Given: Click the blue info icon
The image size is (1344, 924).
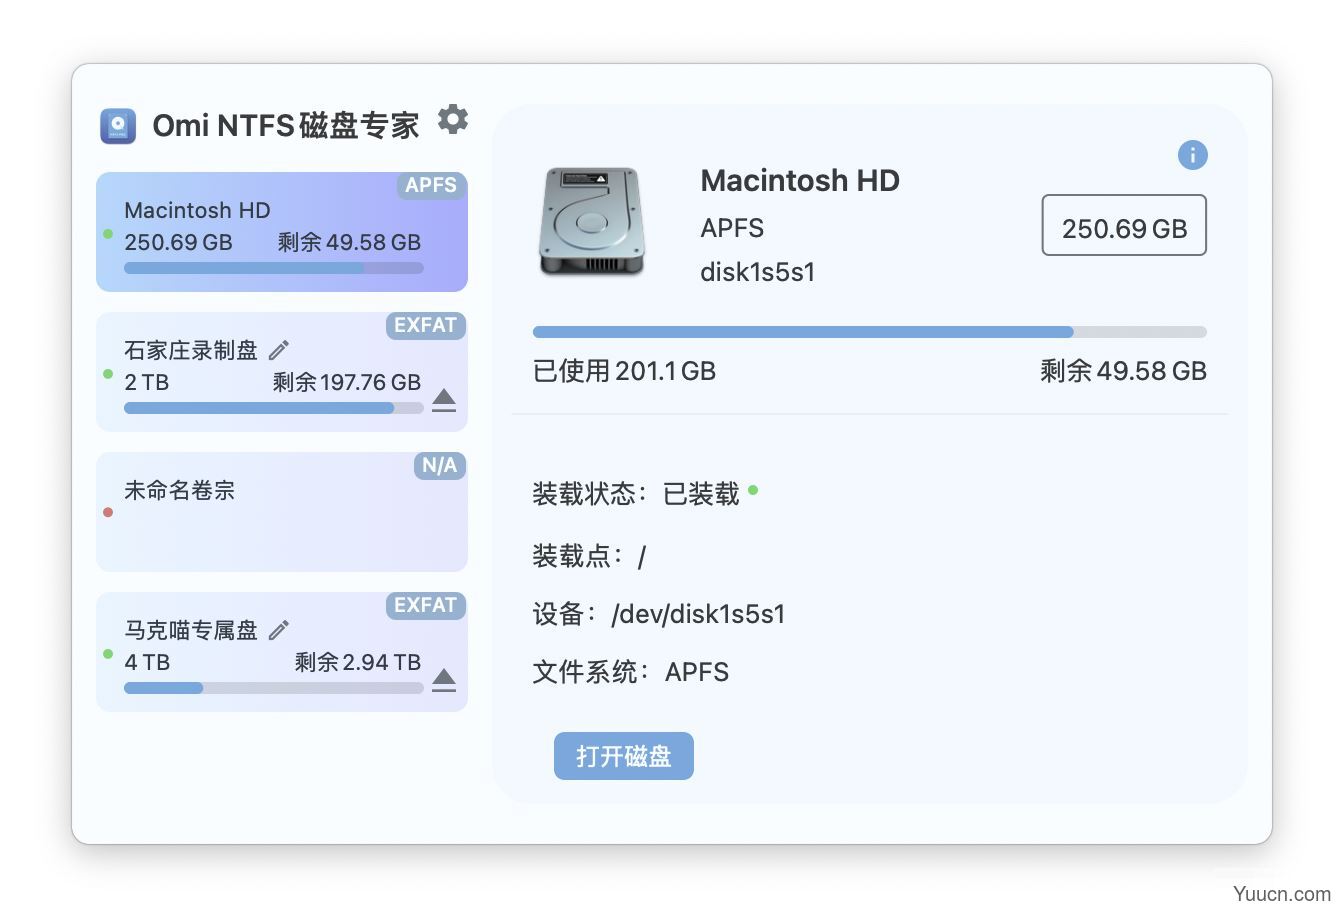Looking at the screenshot, I should click(x=1192, y=154).
